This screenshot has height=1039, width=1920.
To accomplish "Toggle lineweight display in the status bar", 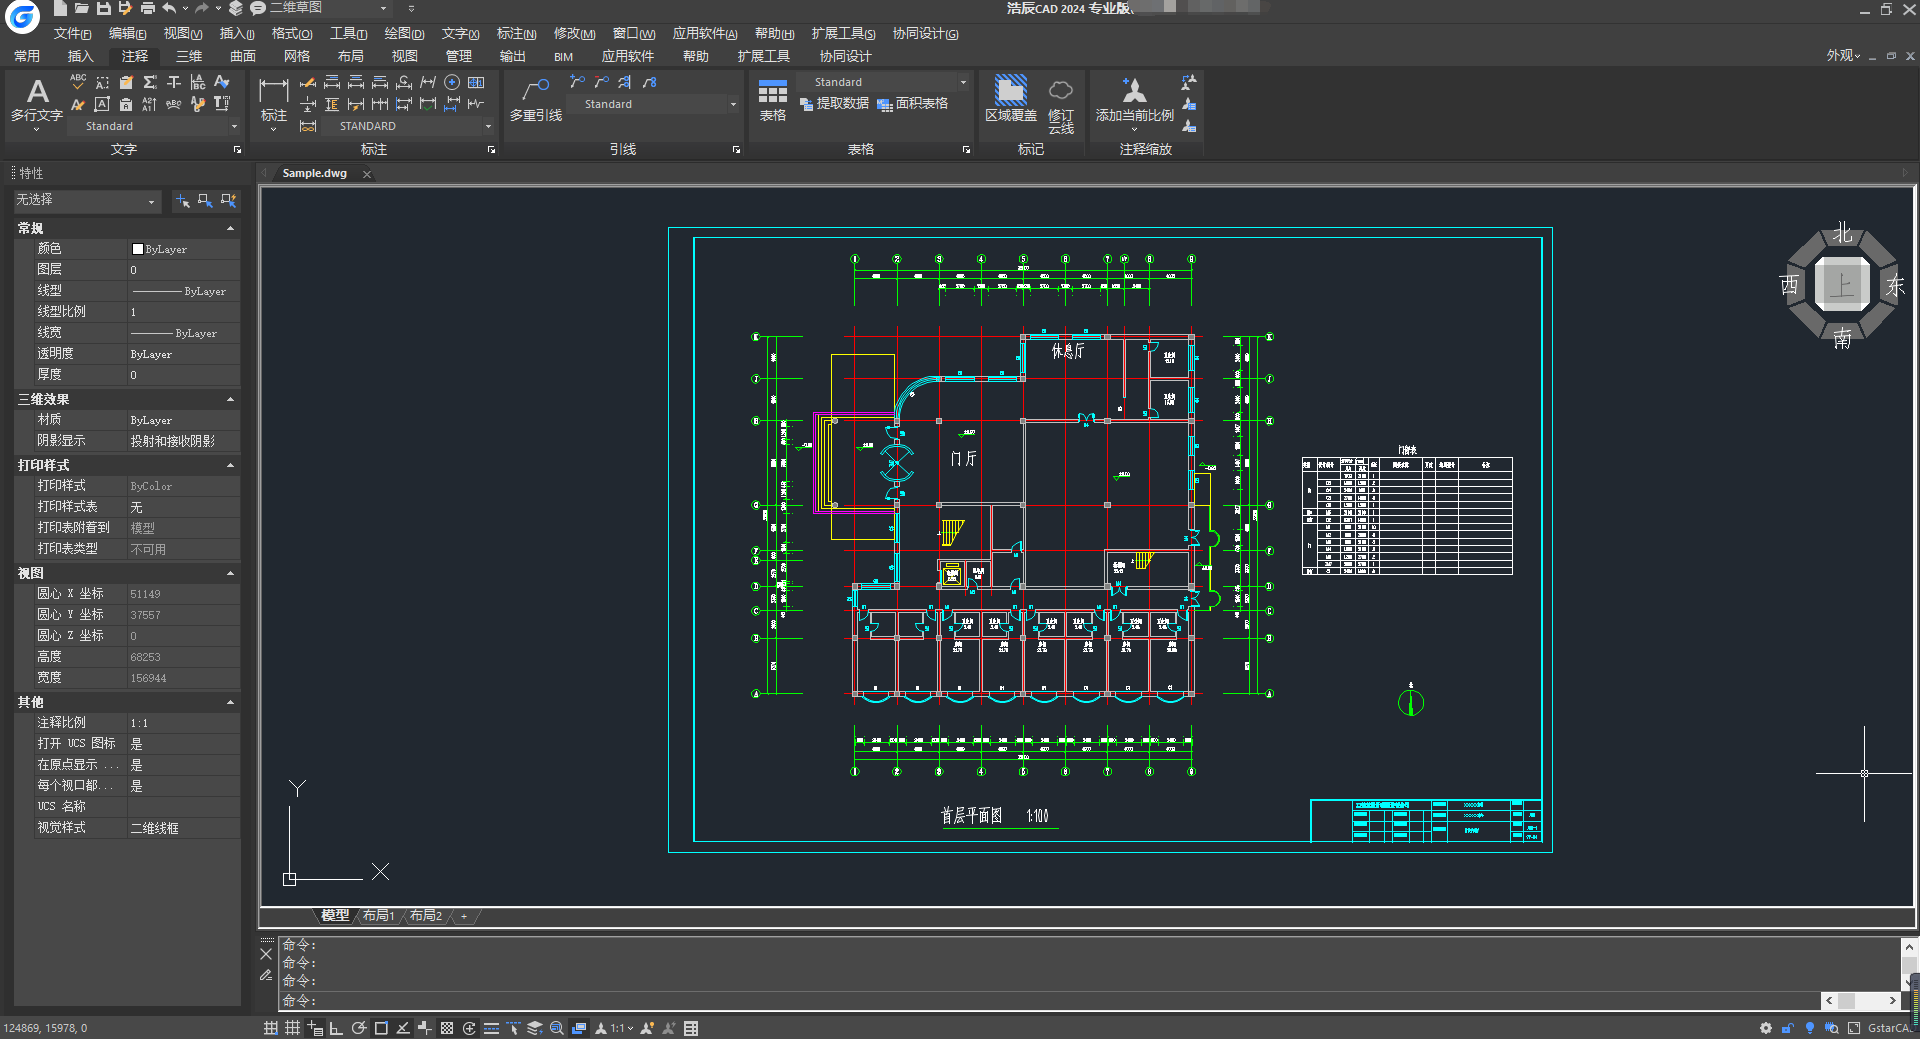I will pos(491,1028).
